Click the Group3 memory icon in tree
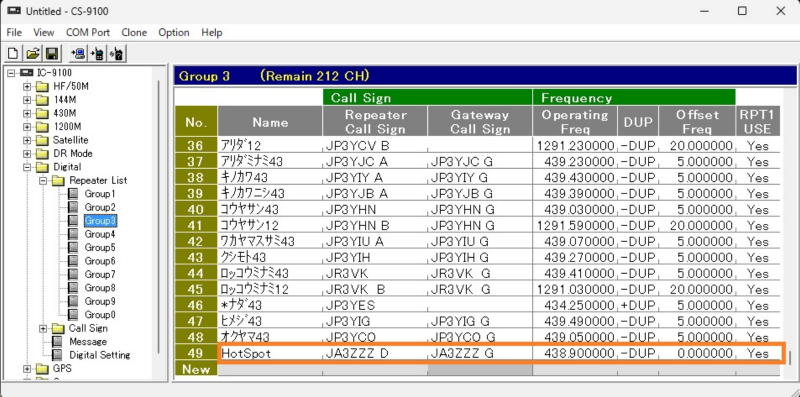 [x=74, y=220]
